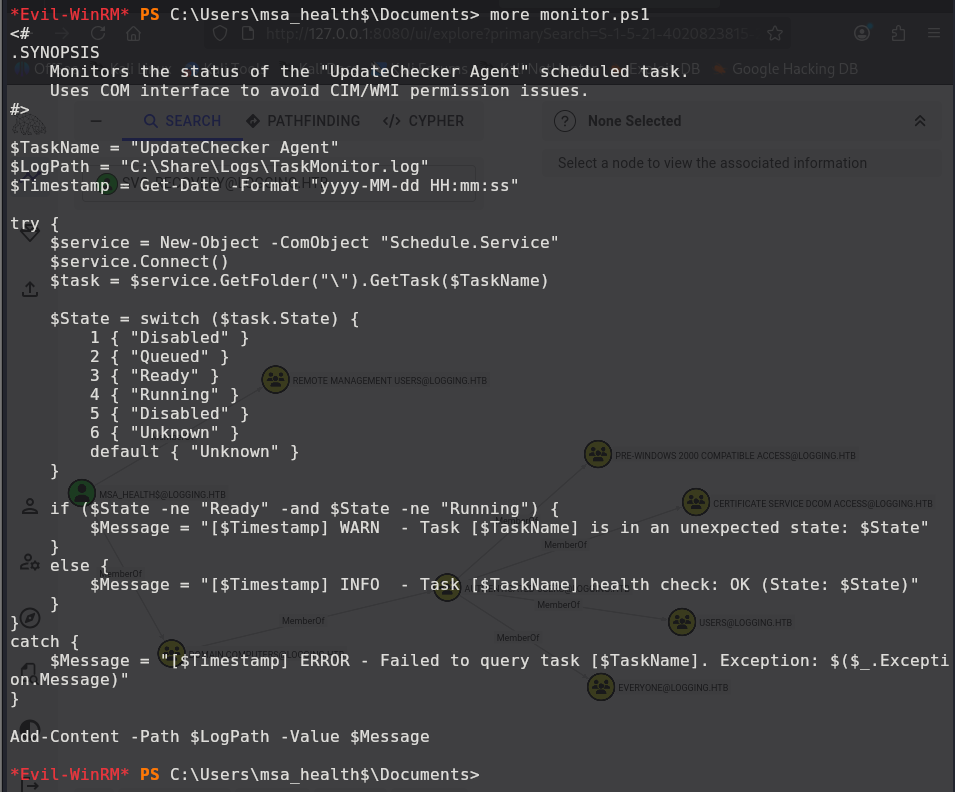Click the browser URL address bar

coord(500,33)
